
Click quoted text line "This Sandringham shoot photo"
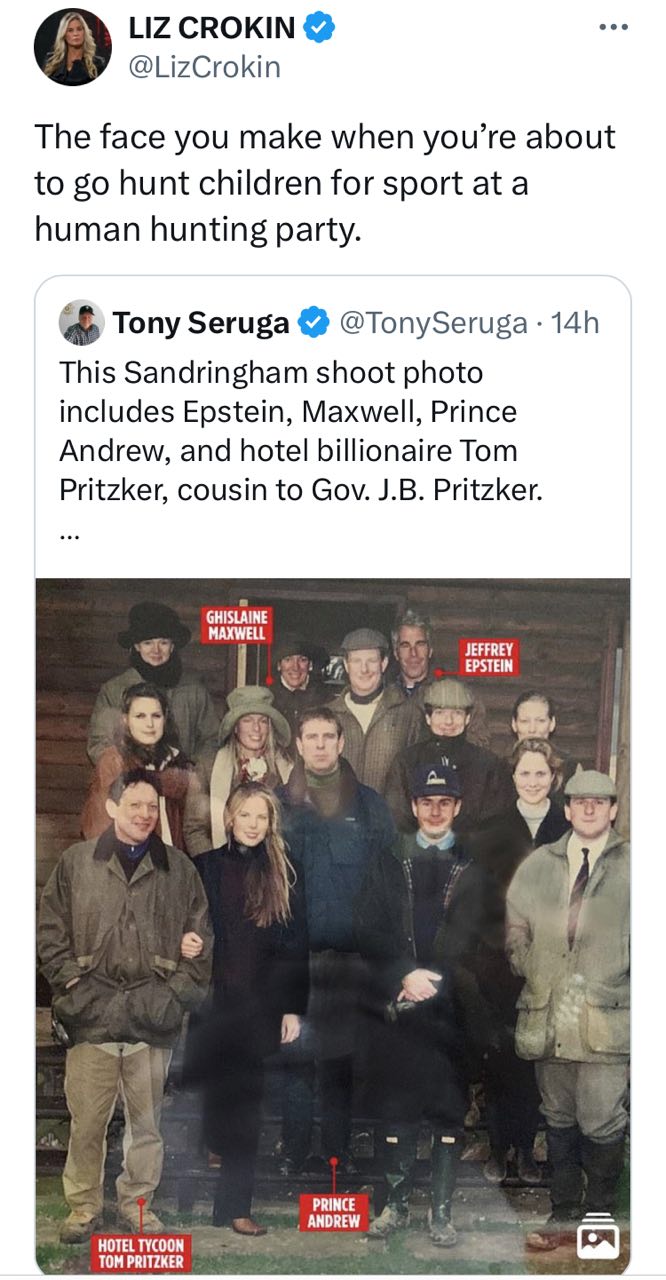[x=271, y=373]
